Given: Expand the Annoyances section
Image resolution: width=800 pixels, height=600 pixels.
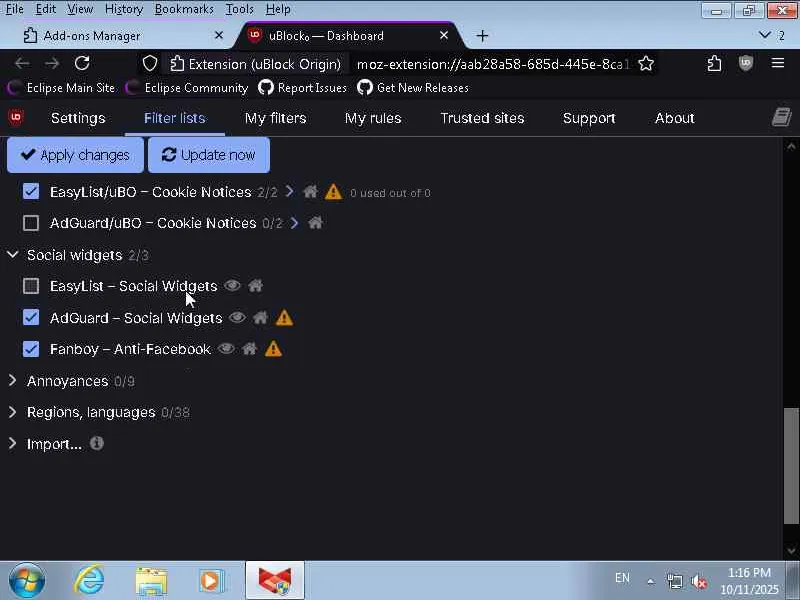Looking at the screenshot, I should (13, 381).
